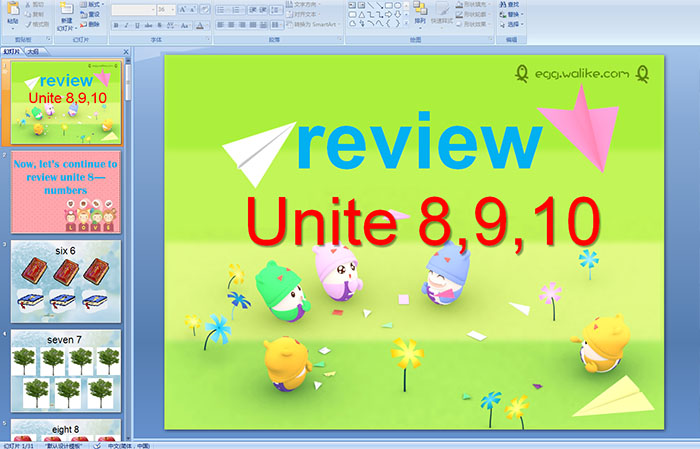
Task: Select the Left Brace shape
Action: point(388,23)
